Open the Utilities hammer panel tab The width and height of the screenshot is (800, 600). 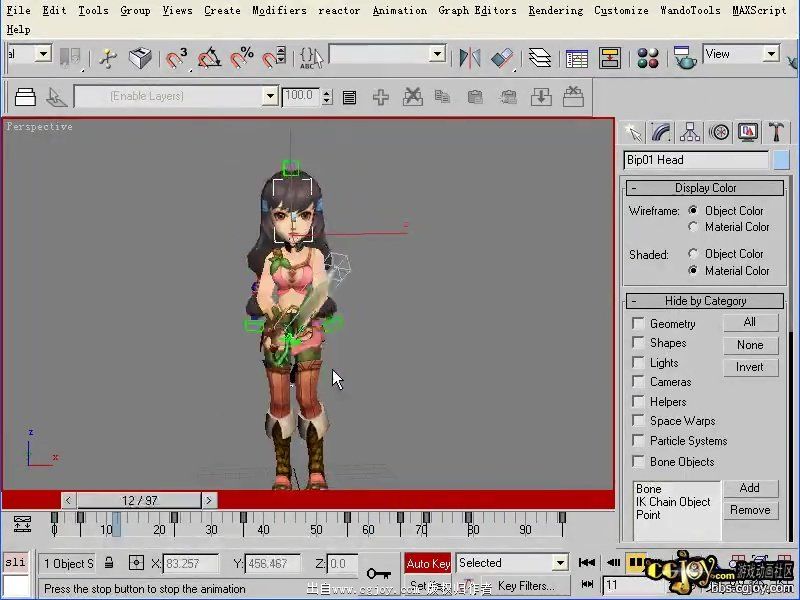(x=776, y=133)
